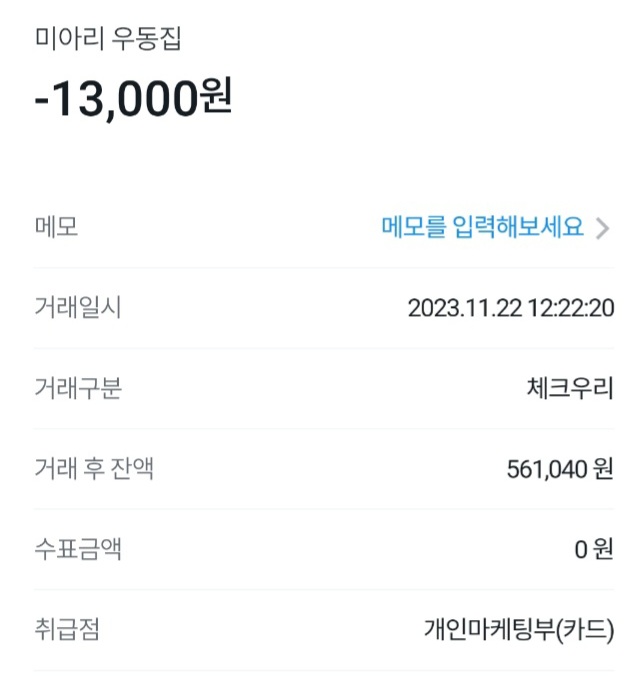Tap the '체크우리' transaction type value
This screenshot has width=642, height=698.
[x=568, y=388]
